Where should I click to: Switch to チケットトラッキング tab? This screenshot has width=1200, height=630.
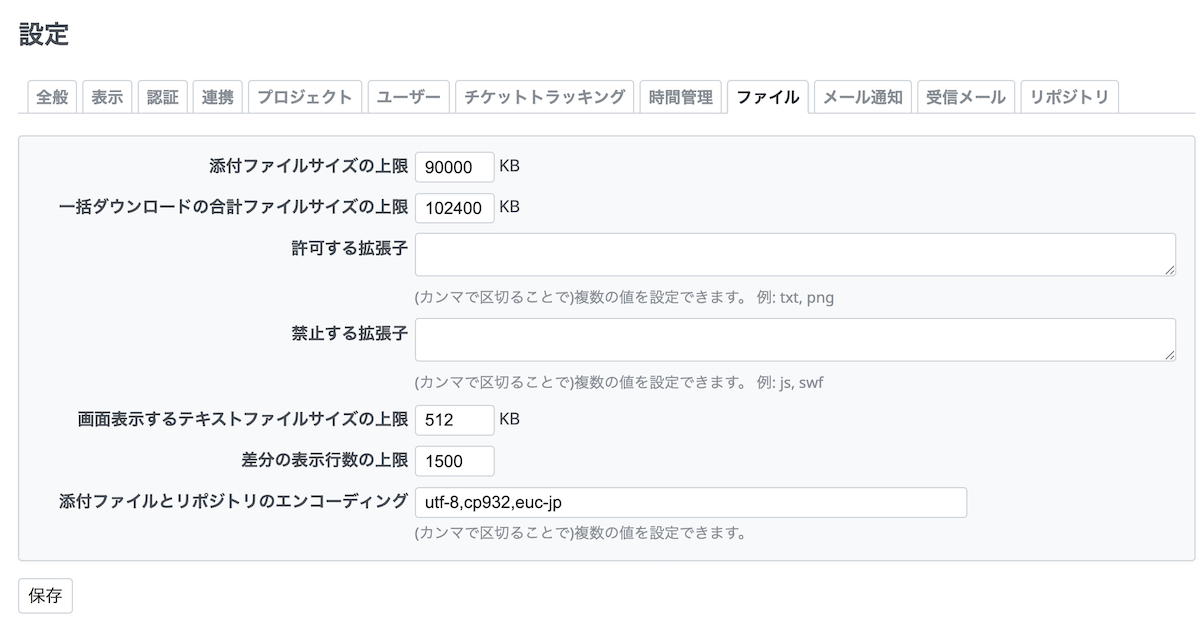(x=545, y=97)
